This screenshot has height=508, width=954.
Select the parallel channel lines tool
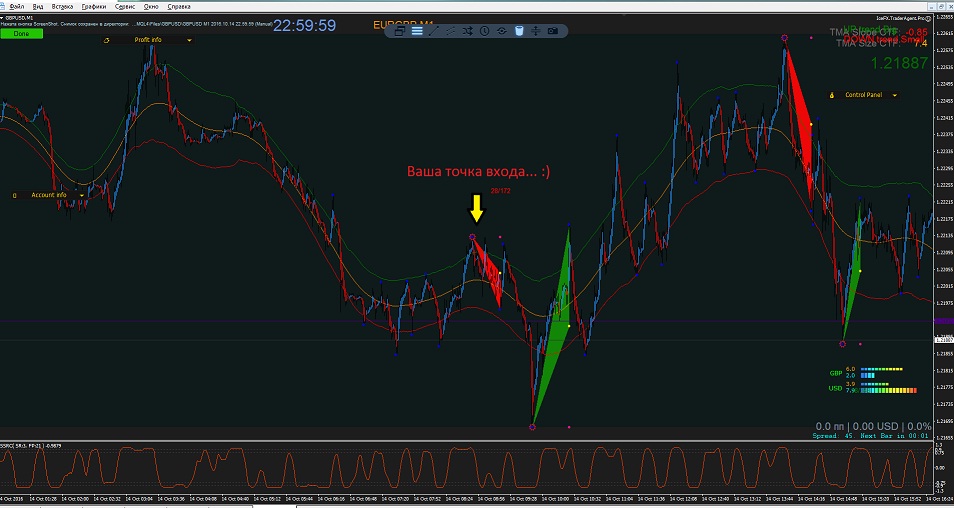point(451,31)
